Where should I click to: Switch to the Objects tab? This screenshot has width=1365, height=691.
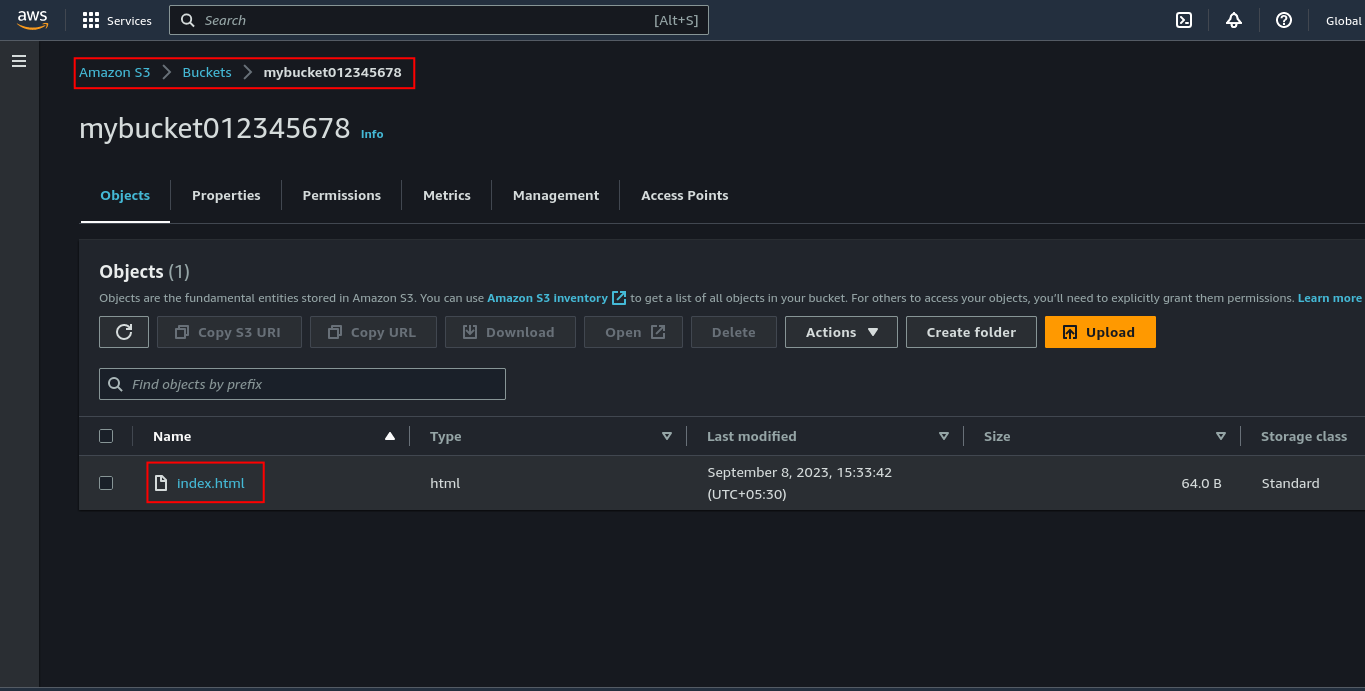point(125,195)
